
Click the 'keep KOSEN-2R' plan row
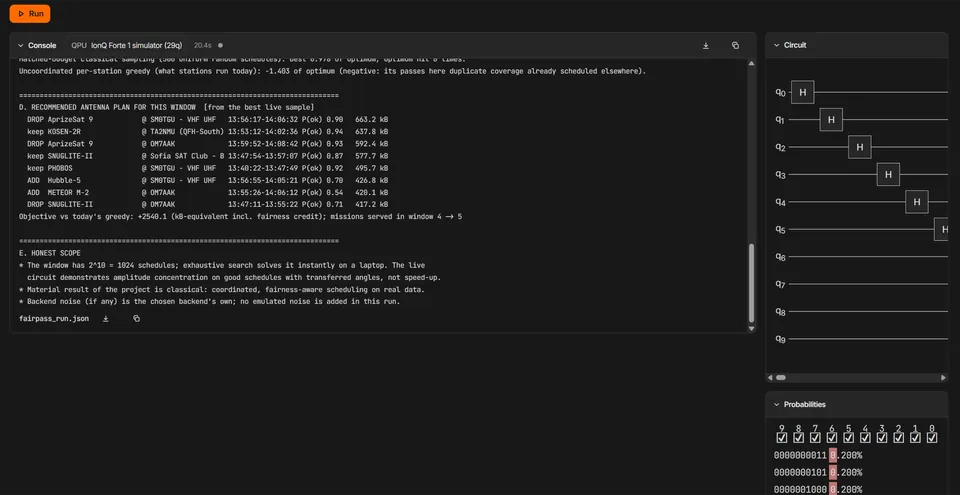(x=208, y=131)
